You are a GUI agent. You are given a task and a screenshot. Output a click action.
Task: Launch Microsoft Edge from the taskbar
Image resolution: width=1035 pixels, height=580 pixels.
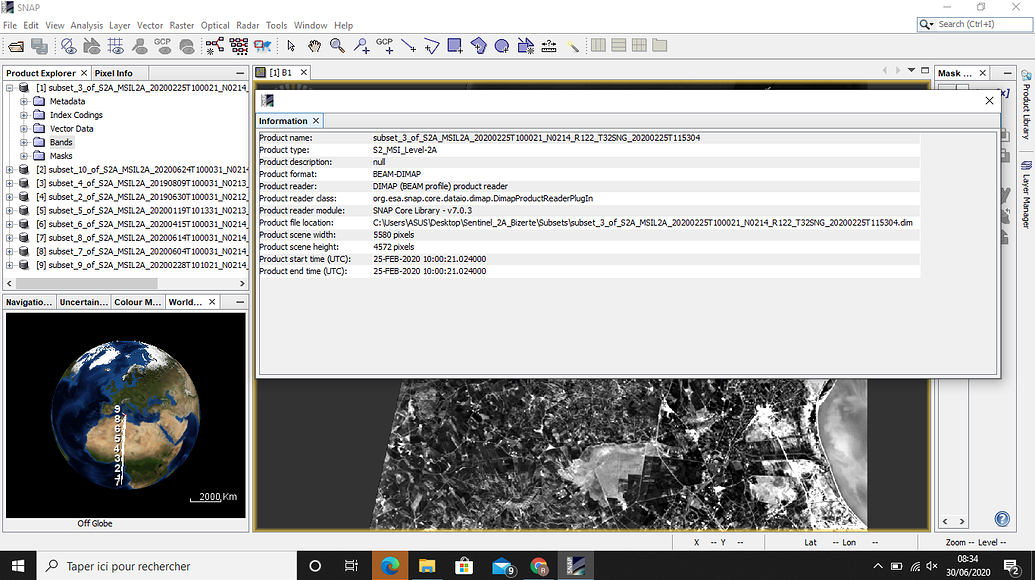[x=390, y=564]
